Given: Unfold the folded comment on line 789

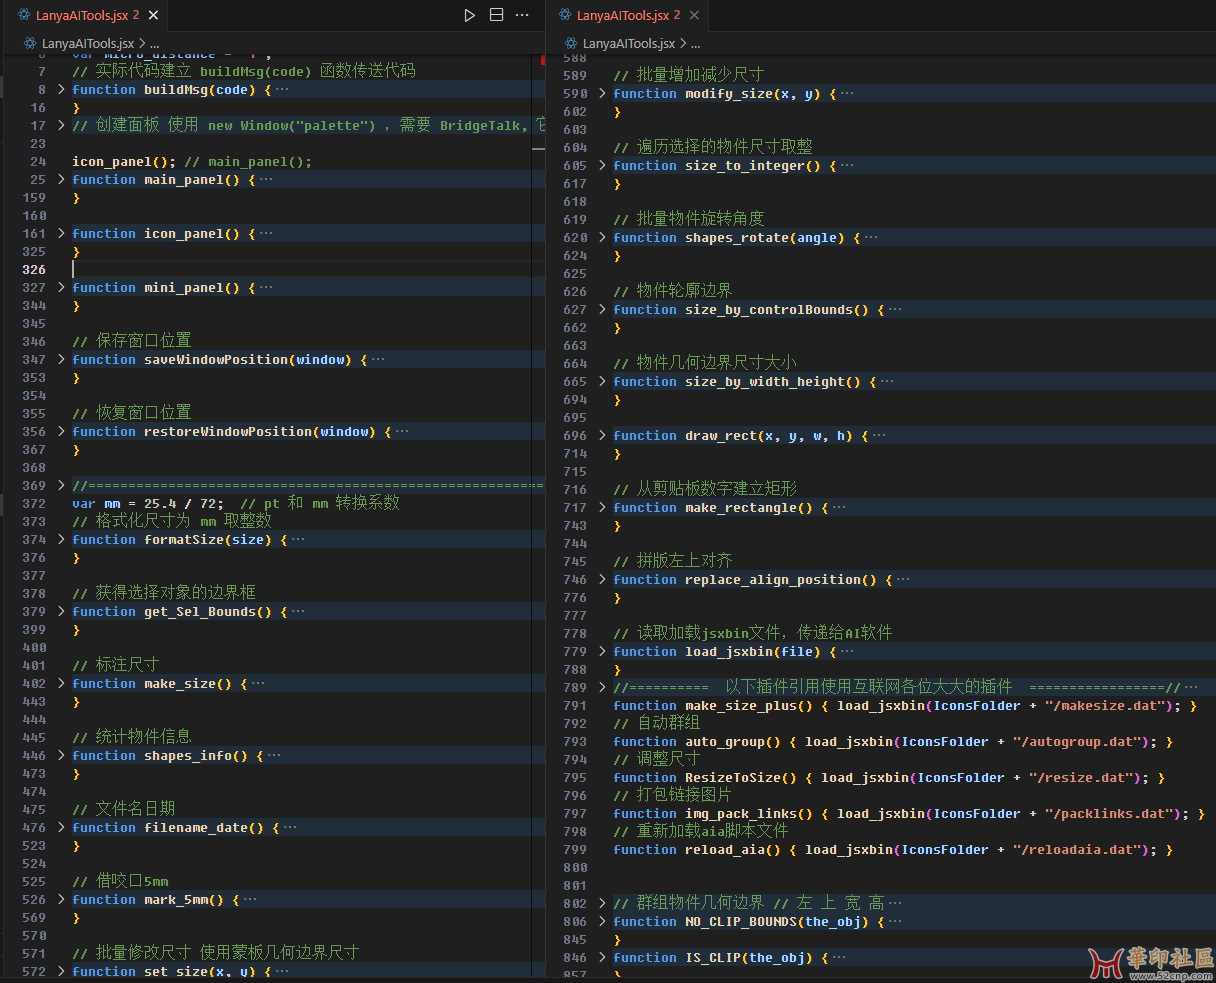Looking at the screenshot, I should tap(602, 688).
